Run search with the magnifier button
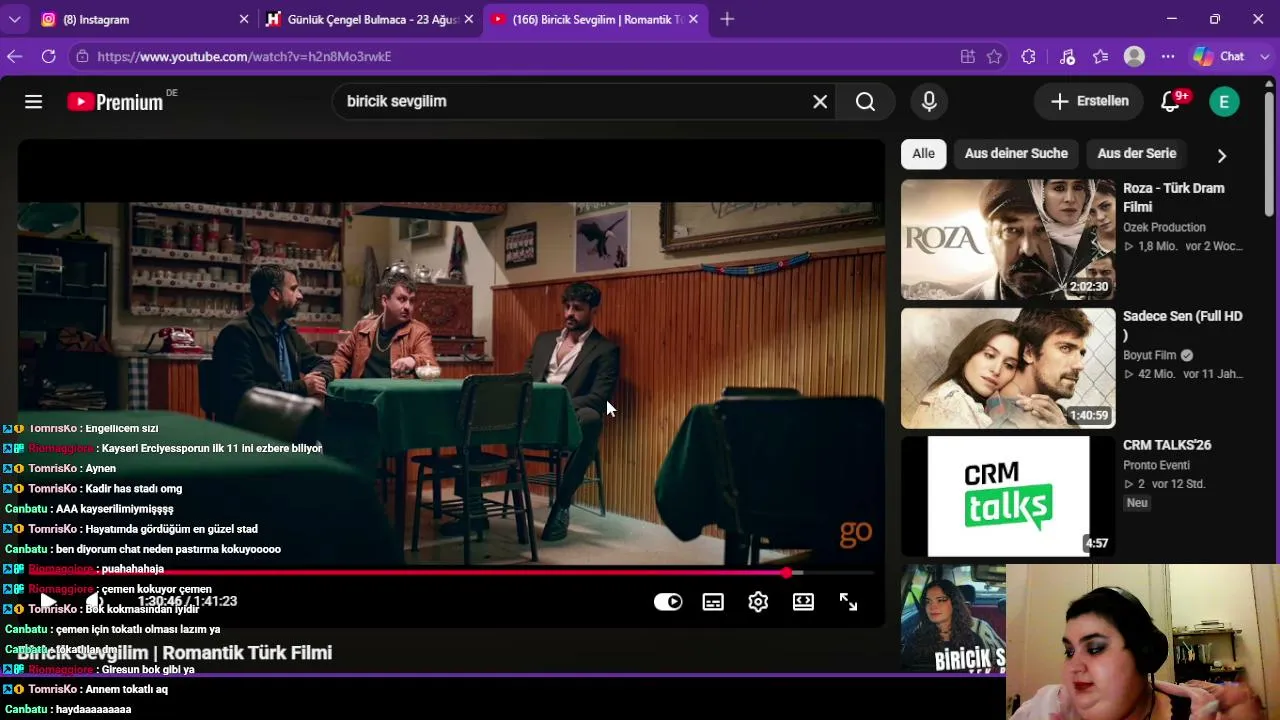 coord(865,101)
